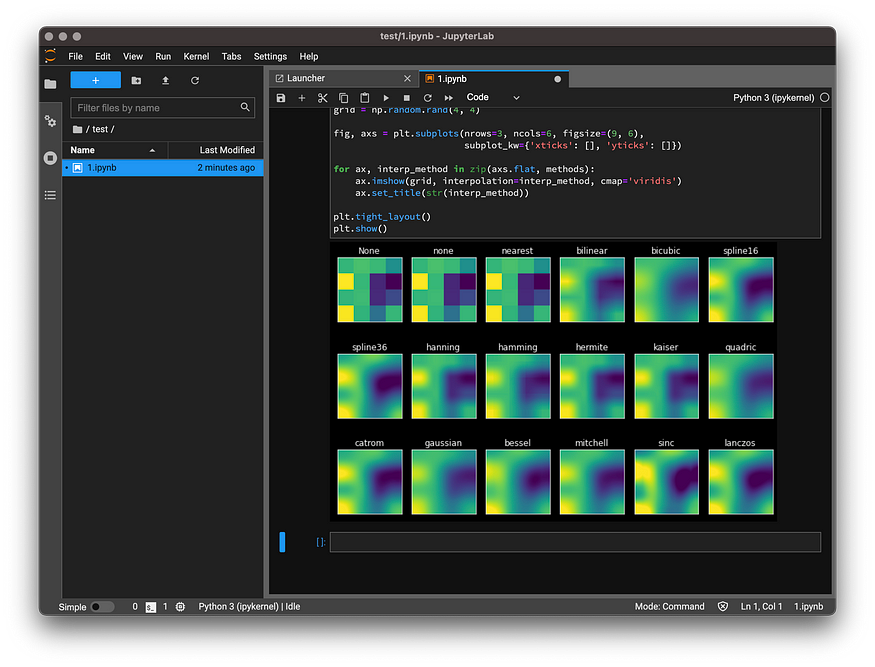Click the Ln 1, Col 1 status item
Viewport: 875px width, 667px height.
point(761,607)
